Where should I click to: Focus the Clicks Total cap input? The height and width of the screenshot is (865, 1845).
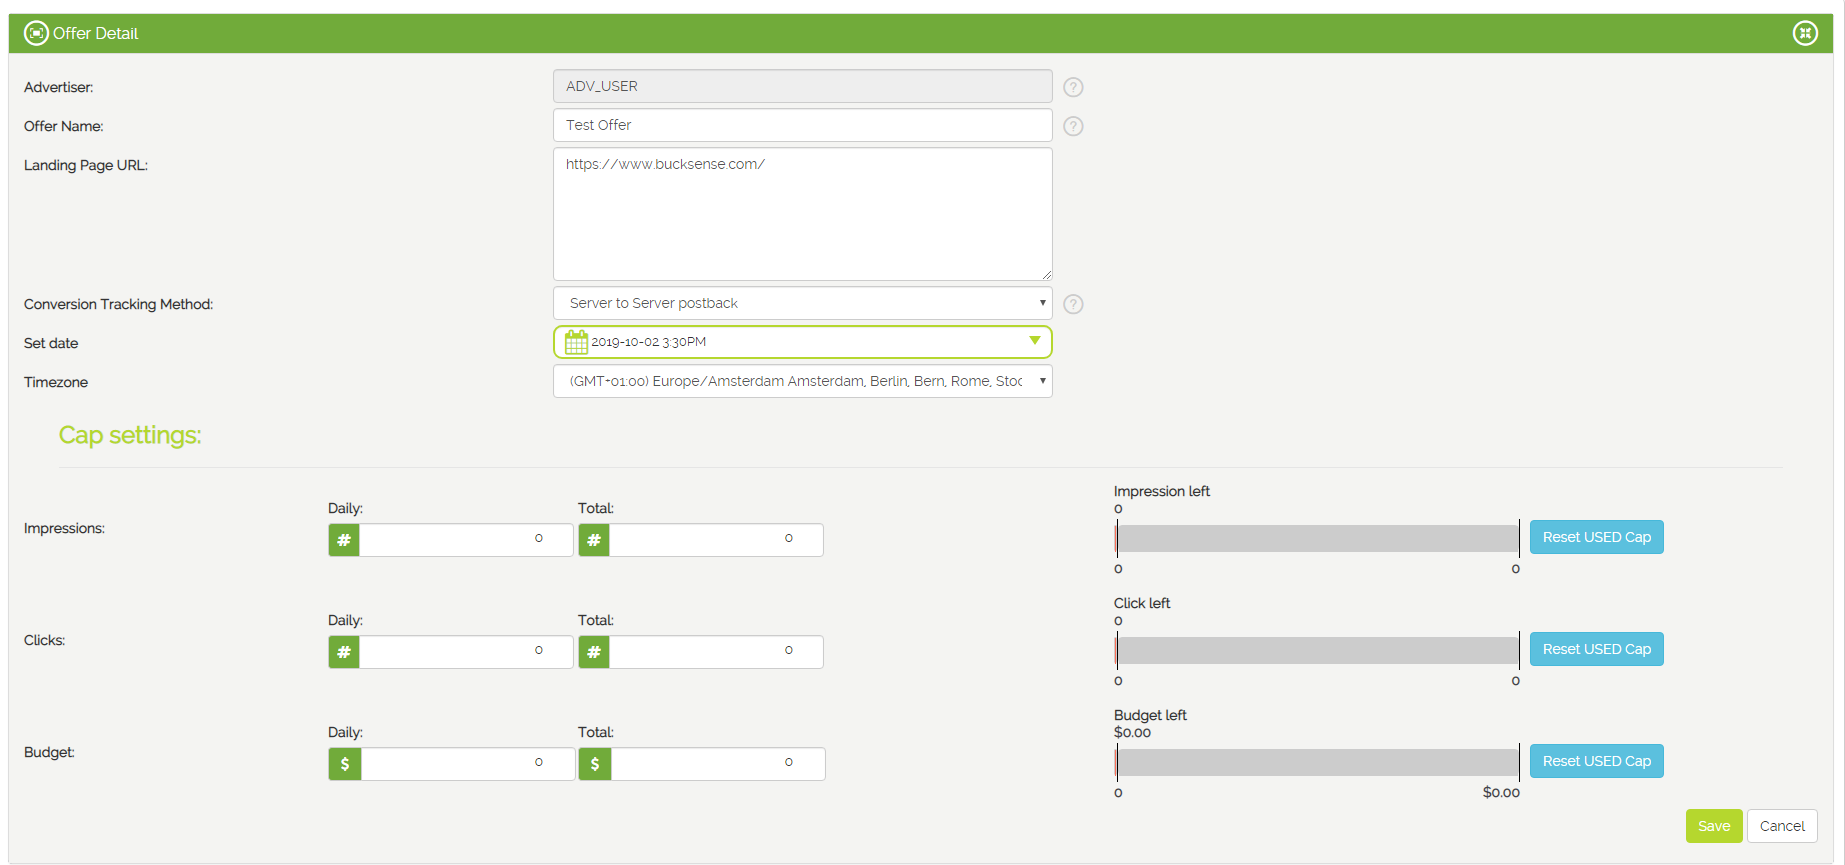point(716,652)
